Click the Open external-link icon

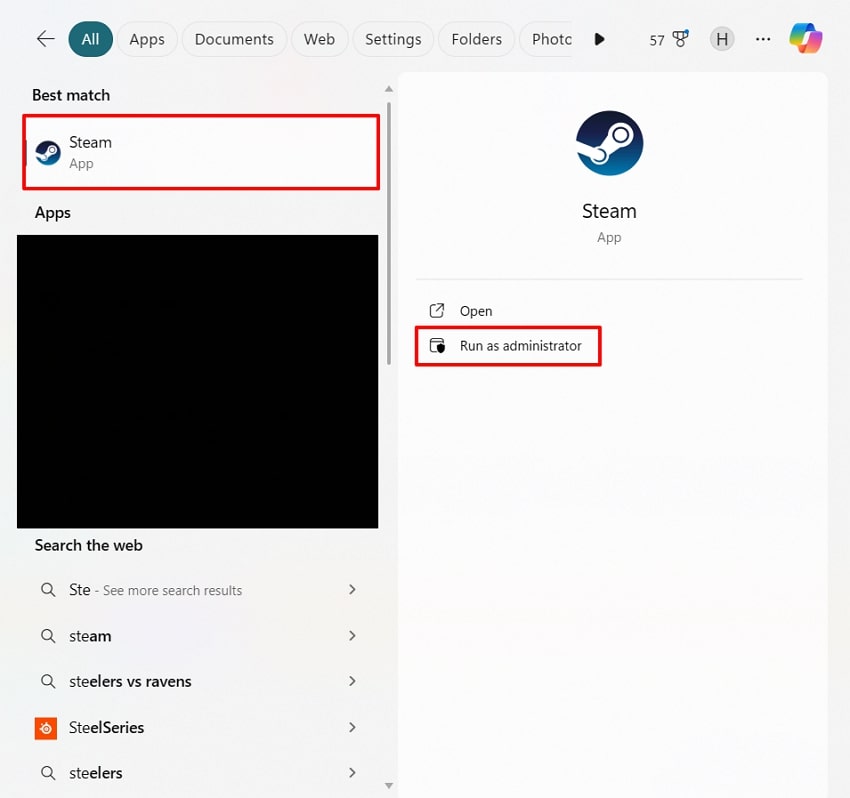point(437,311)
